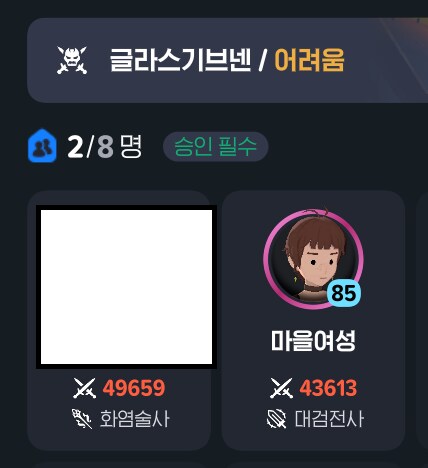Viewport: 428px width, 468px height.
Task: Click the 어려움 difficulty label
Action: pos(309,60)
